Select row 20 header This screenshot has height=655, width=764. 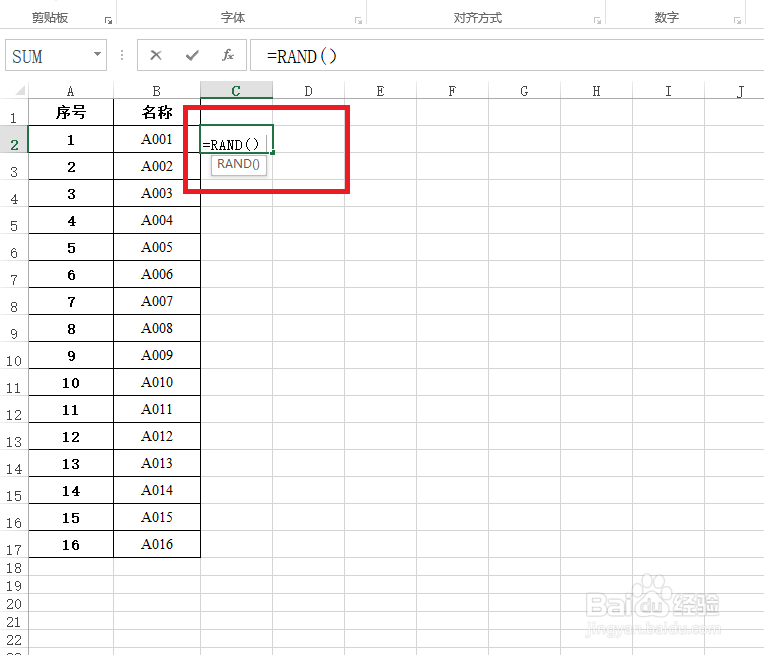pos(14,603)
